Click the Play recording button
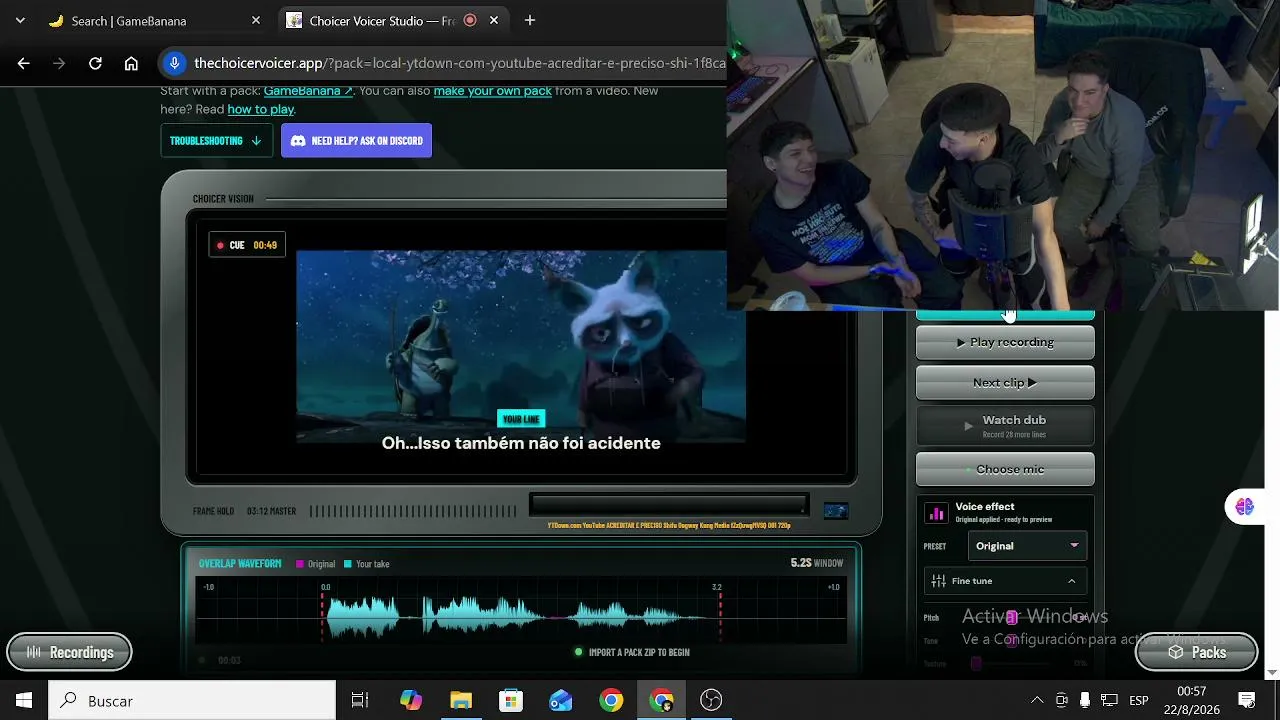1280x720 pixels. pos(1005,342)
